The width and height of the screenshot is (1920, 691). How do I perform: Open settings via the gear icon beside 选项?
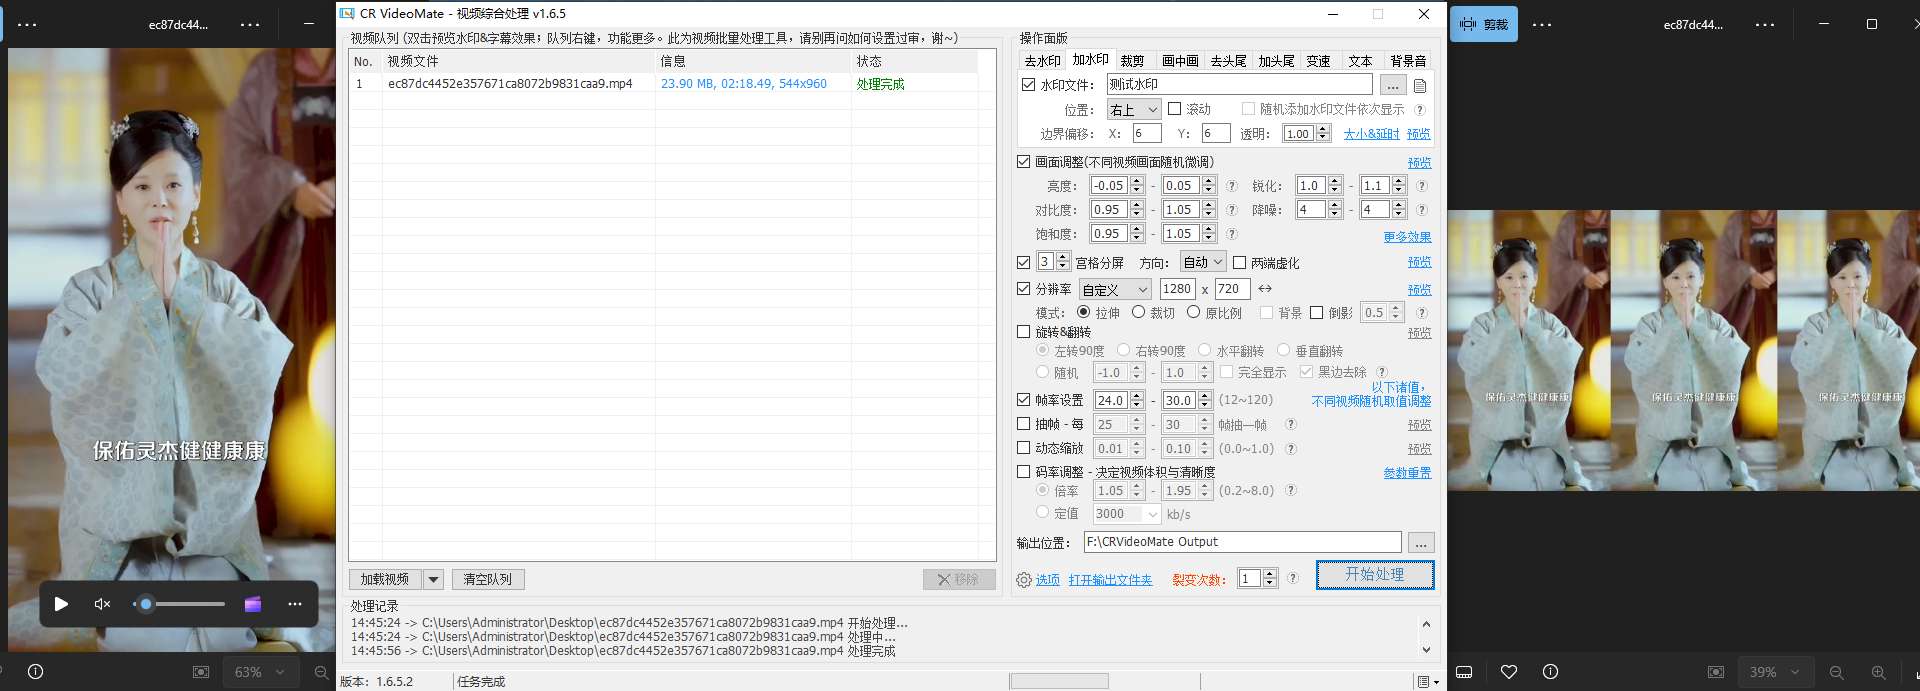click(x=1024, y=580)
